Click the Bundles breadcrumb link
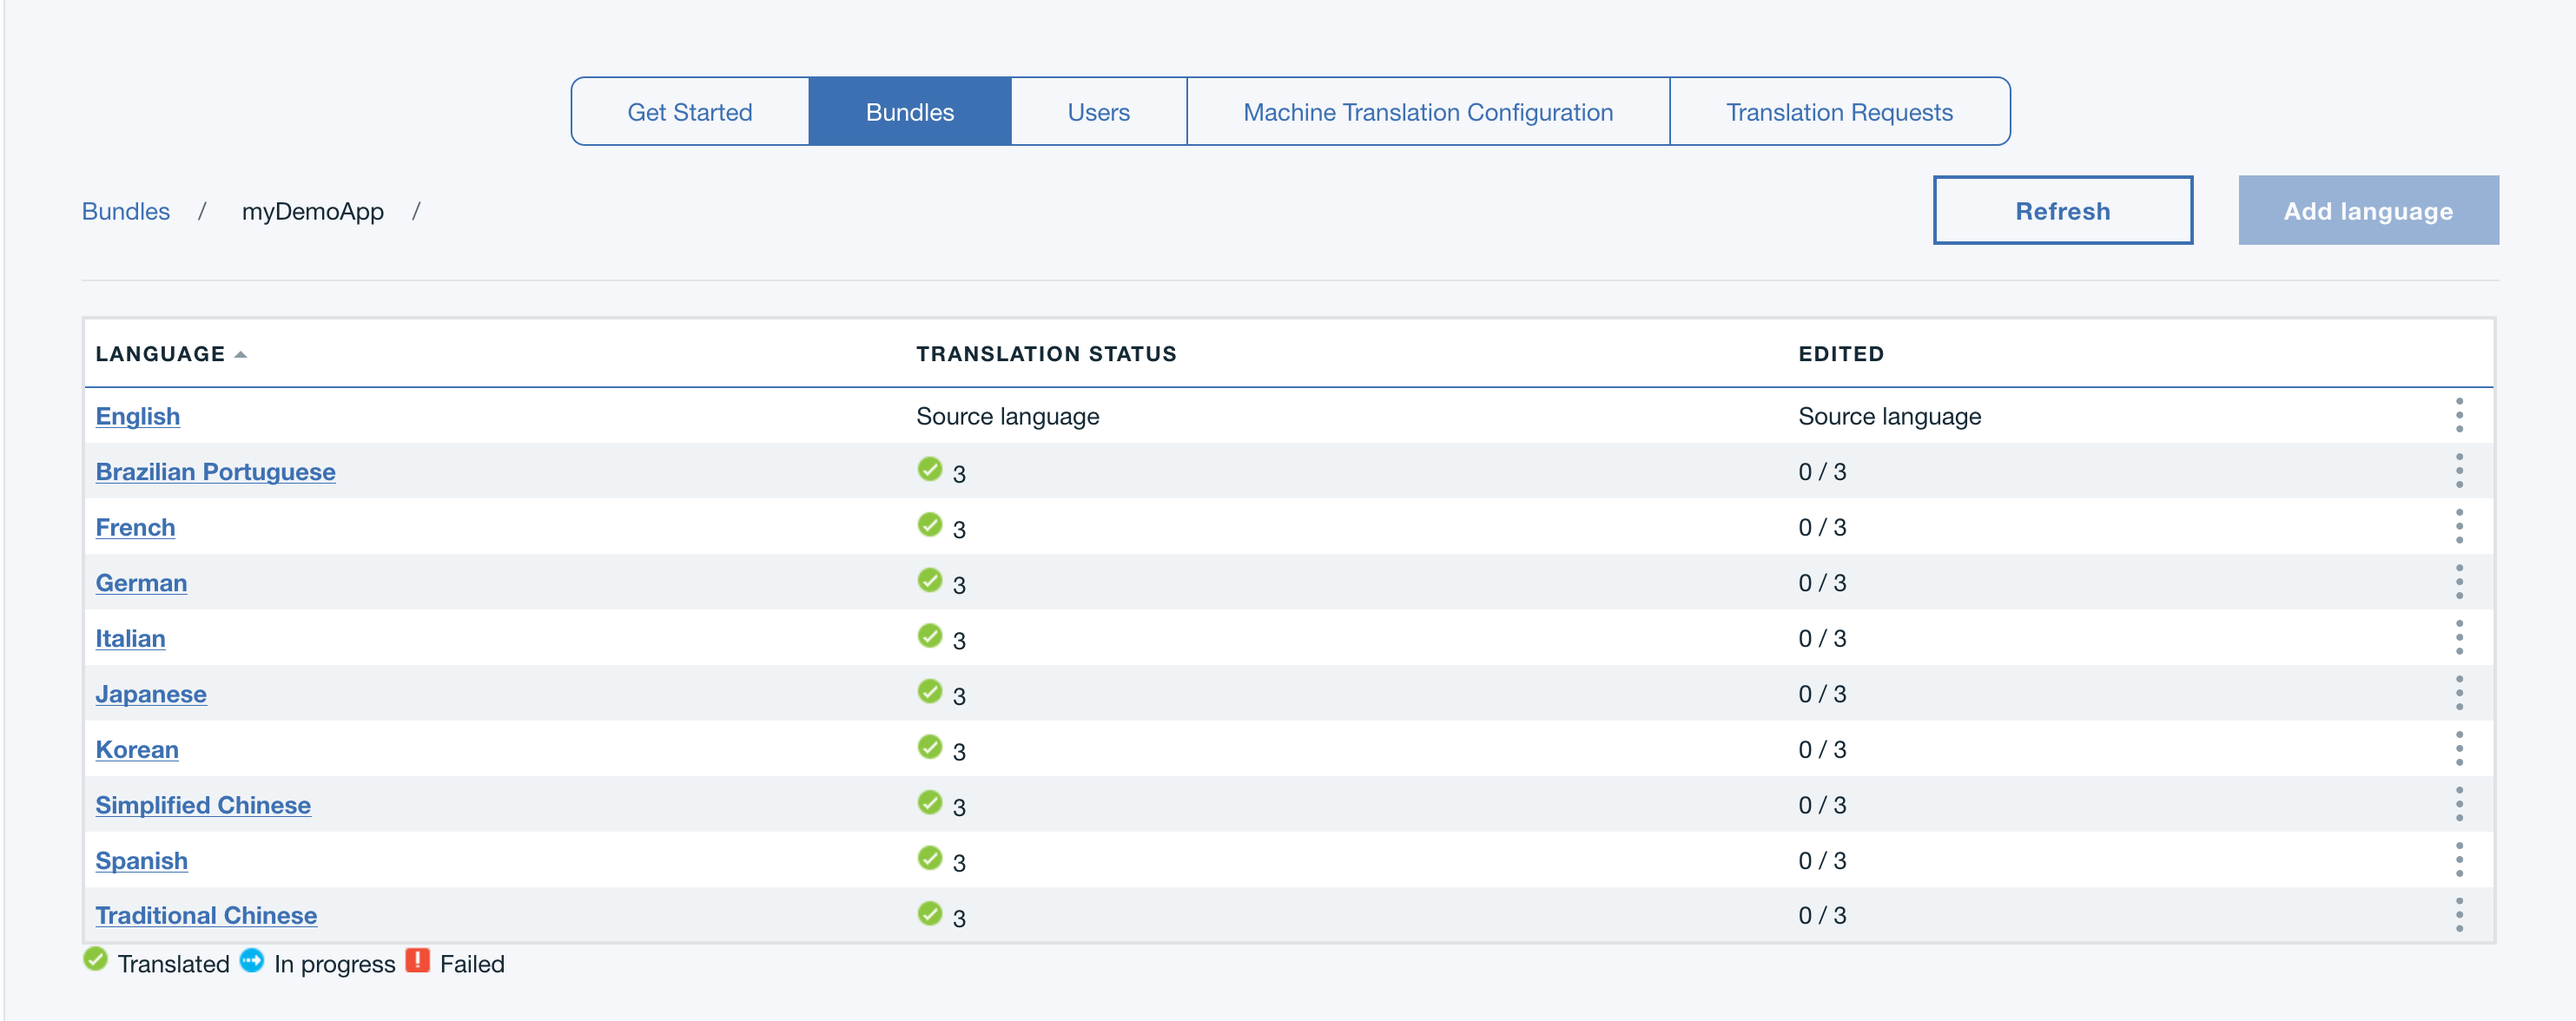 [126, 211]
